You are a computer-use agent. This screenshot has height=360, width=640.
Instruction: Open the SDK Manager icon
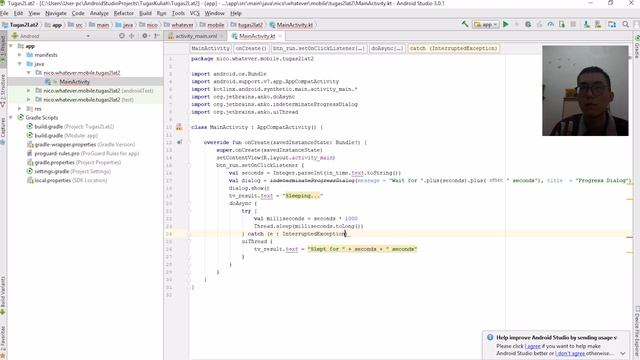click(598, 24)
